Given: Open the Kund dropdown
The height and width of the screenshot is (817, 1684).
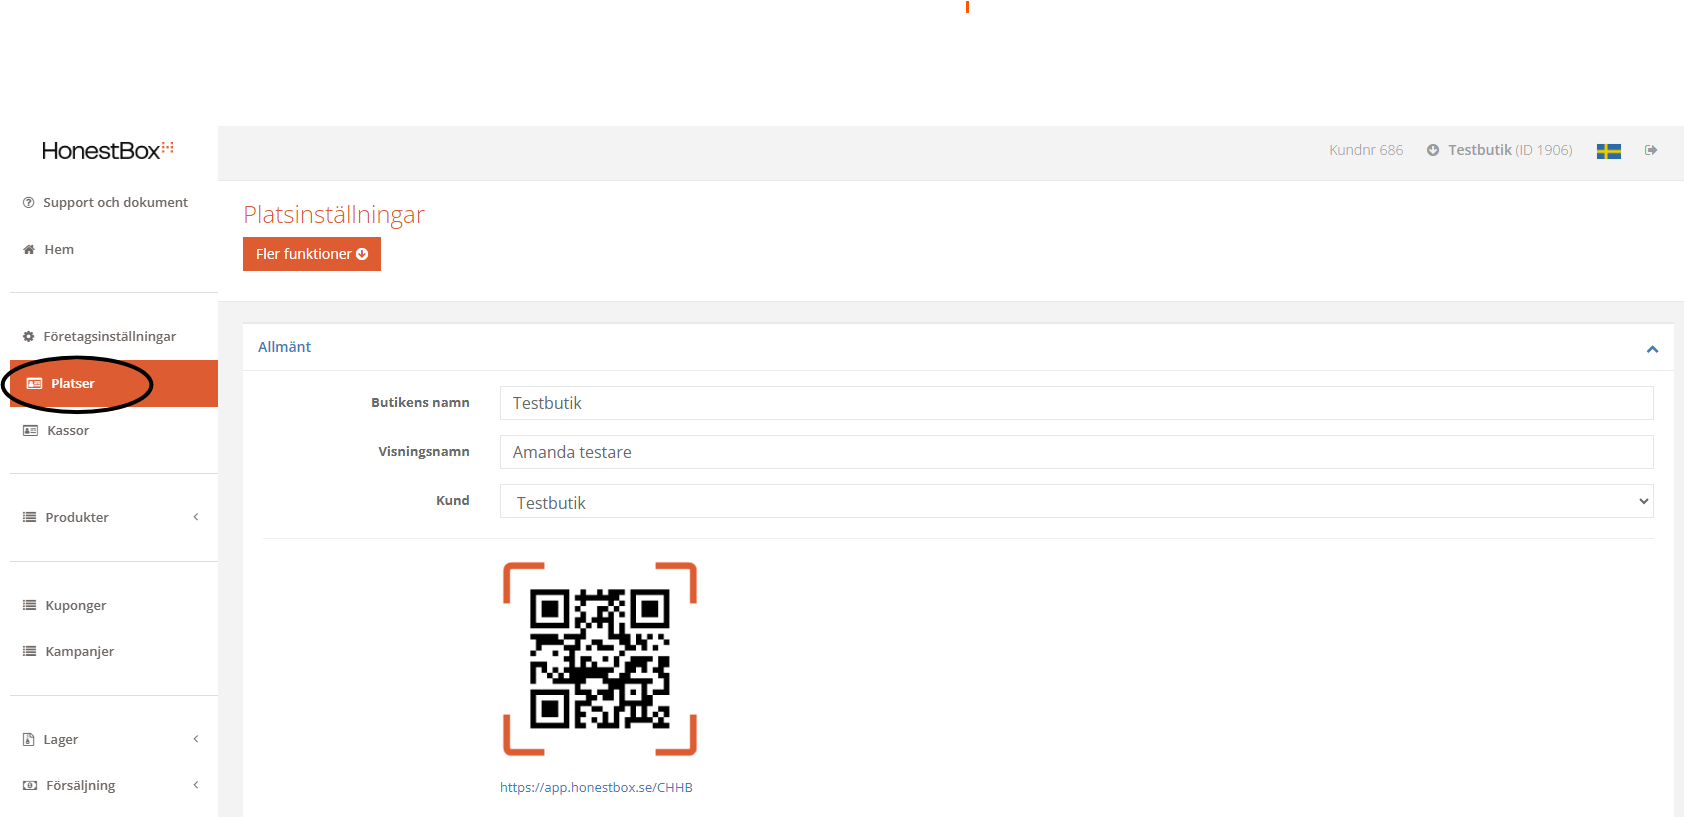Looking at the screenshot, I should tap(1075, 502).
